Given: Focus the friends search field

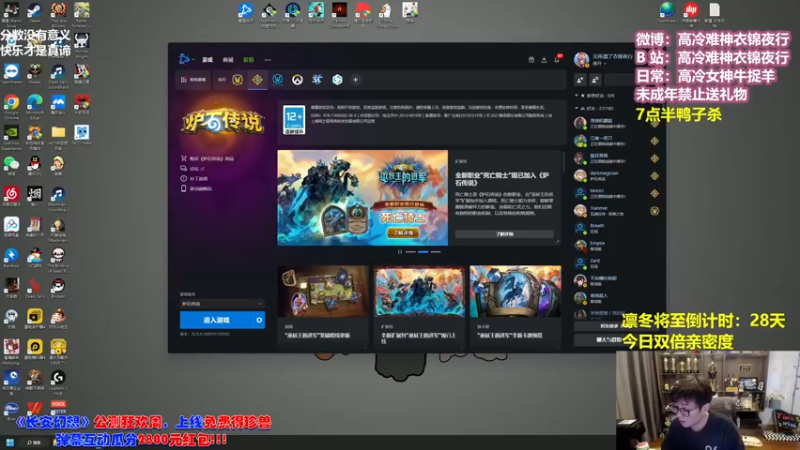Looking at the screenshot, I should 620,80.
